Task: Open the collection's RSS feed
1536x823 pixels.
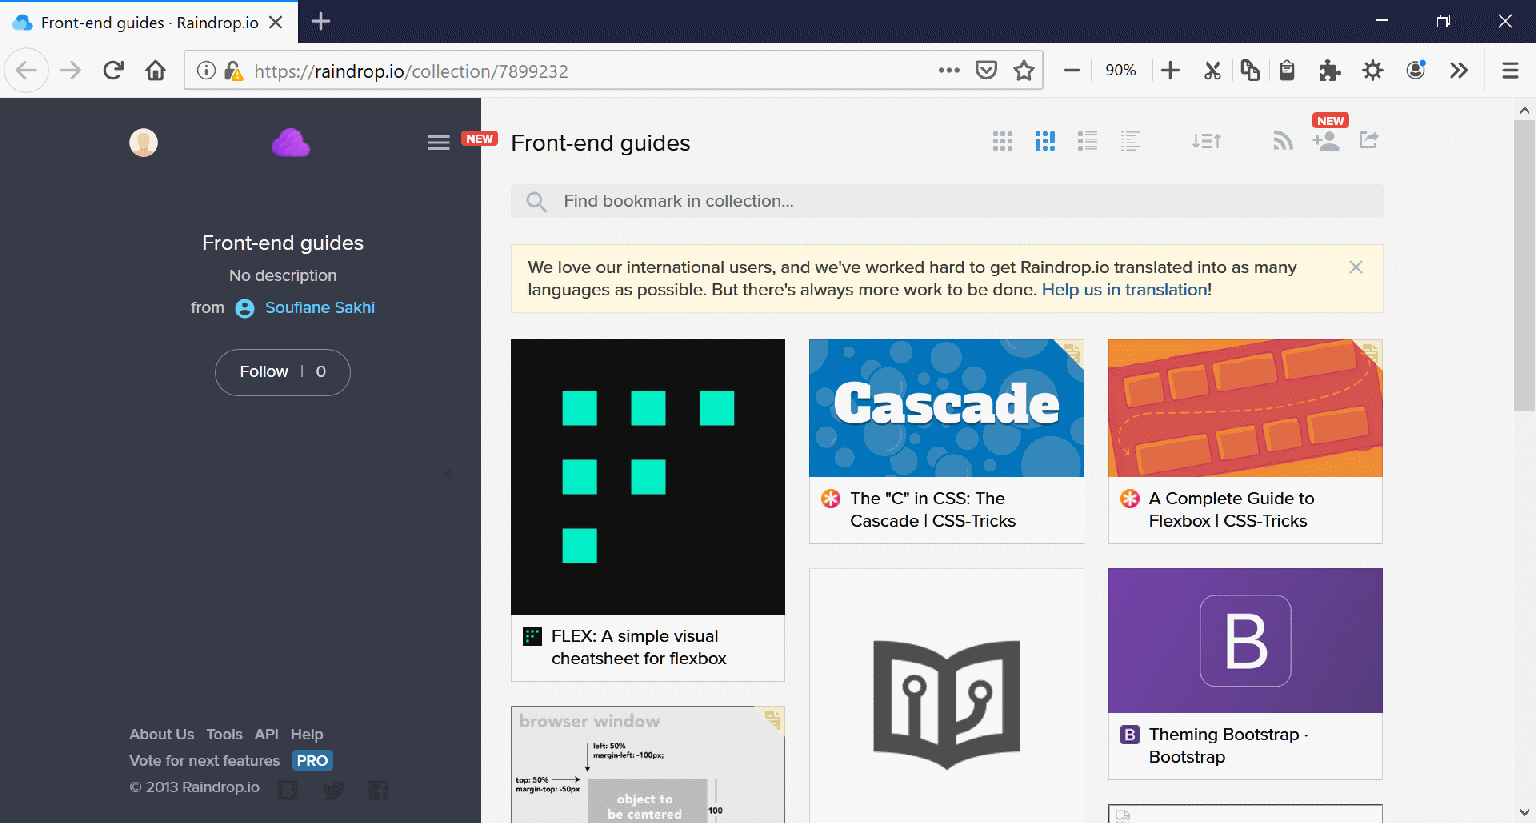Action: point(1283,141)
